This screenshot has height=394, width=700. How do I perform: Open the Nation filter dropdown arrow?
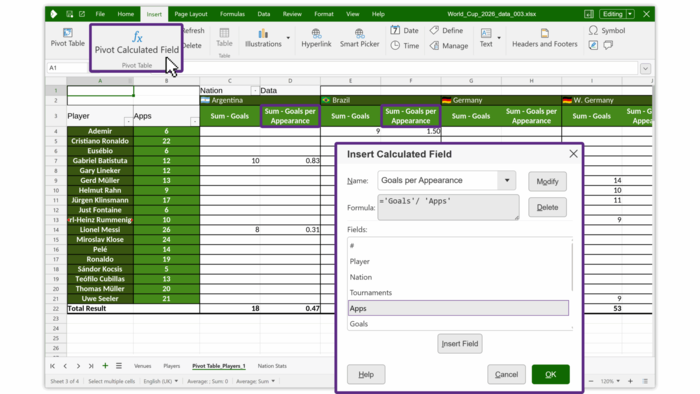[255, 91]
